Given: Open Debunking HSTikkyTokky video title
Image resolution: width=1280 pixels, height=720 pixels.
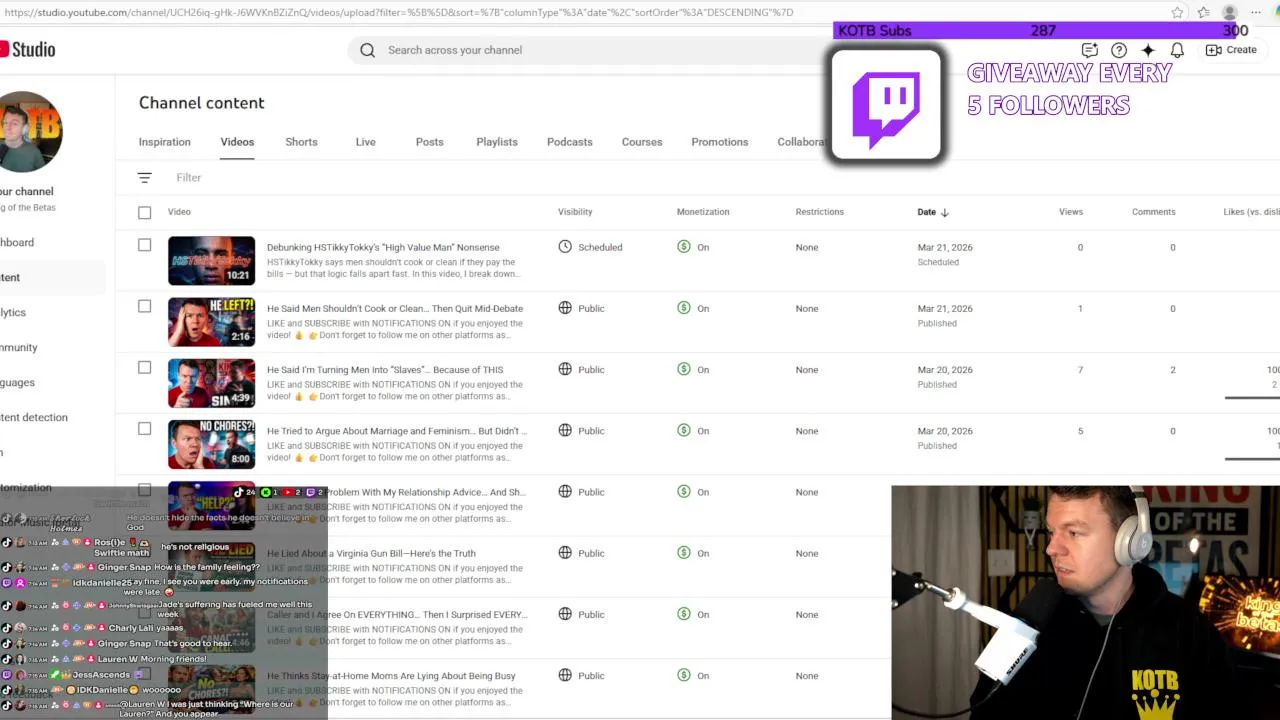Looking at the screenshot, I should click(x=383, y=247).
